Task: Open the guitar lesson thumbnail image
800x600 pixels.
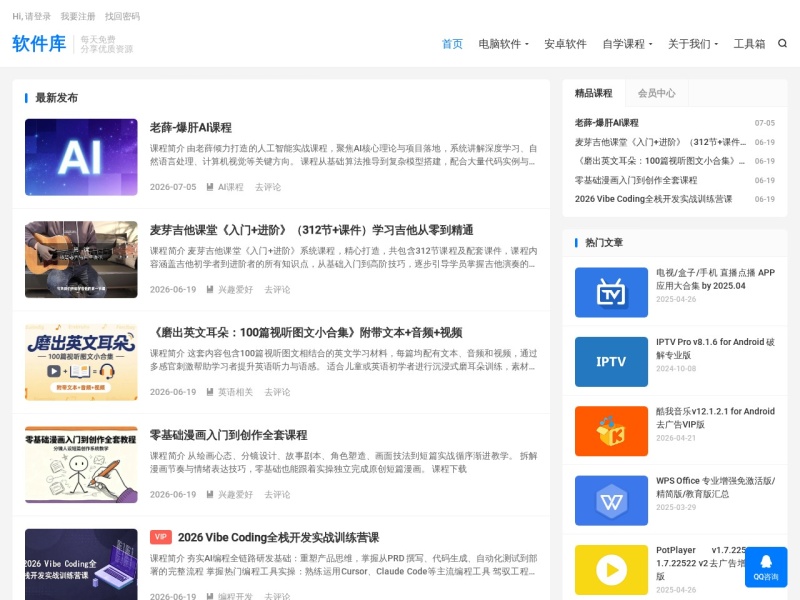Action: point(81,259)
